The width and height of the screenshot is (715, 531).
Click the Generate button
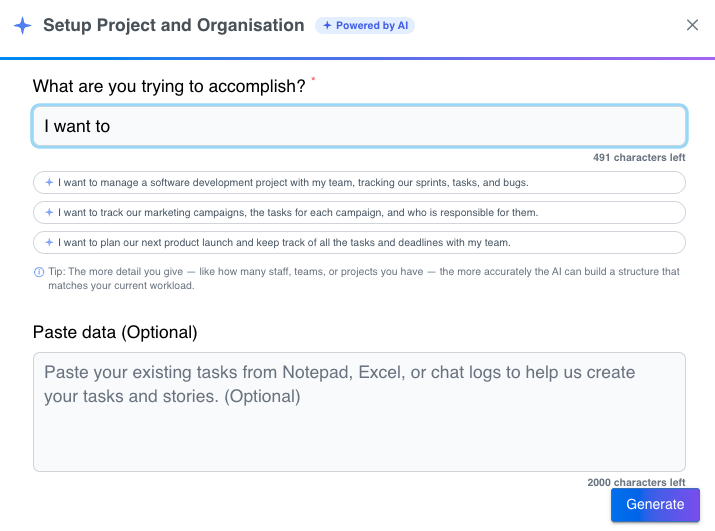click(x=655, y=505)
